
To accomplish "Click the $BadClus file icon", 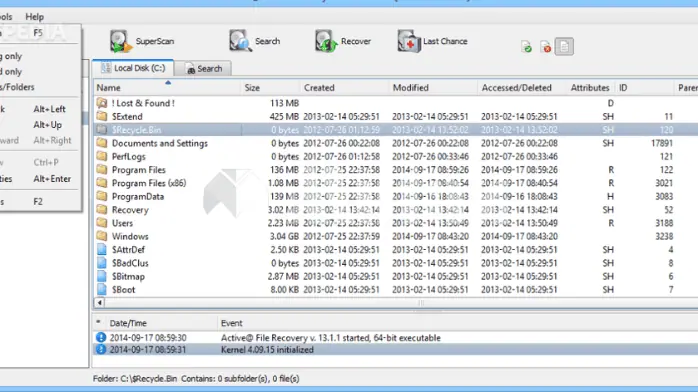I will [102, 263].
